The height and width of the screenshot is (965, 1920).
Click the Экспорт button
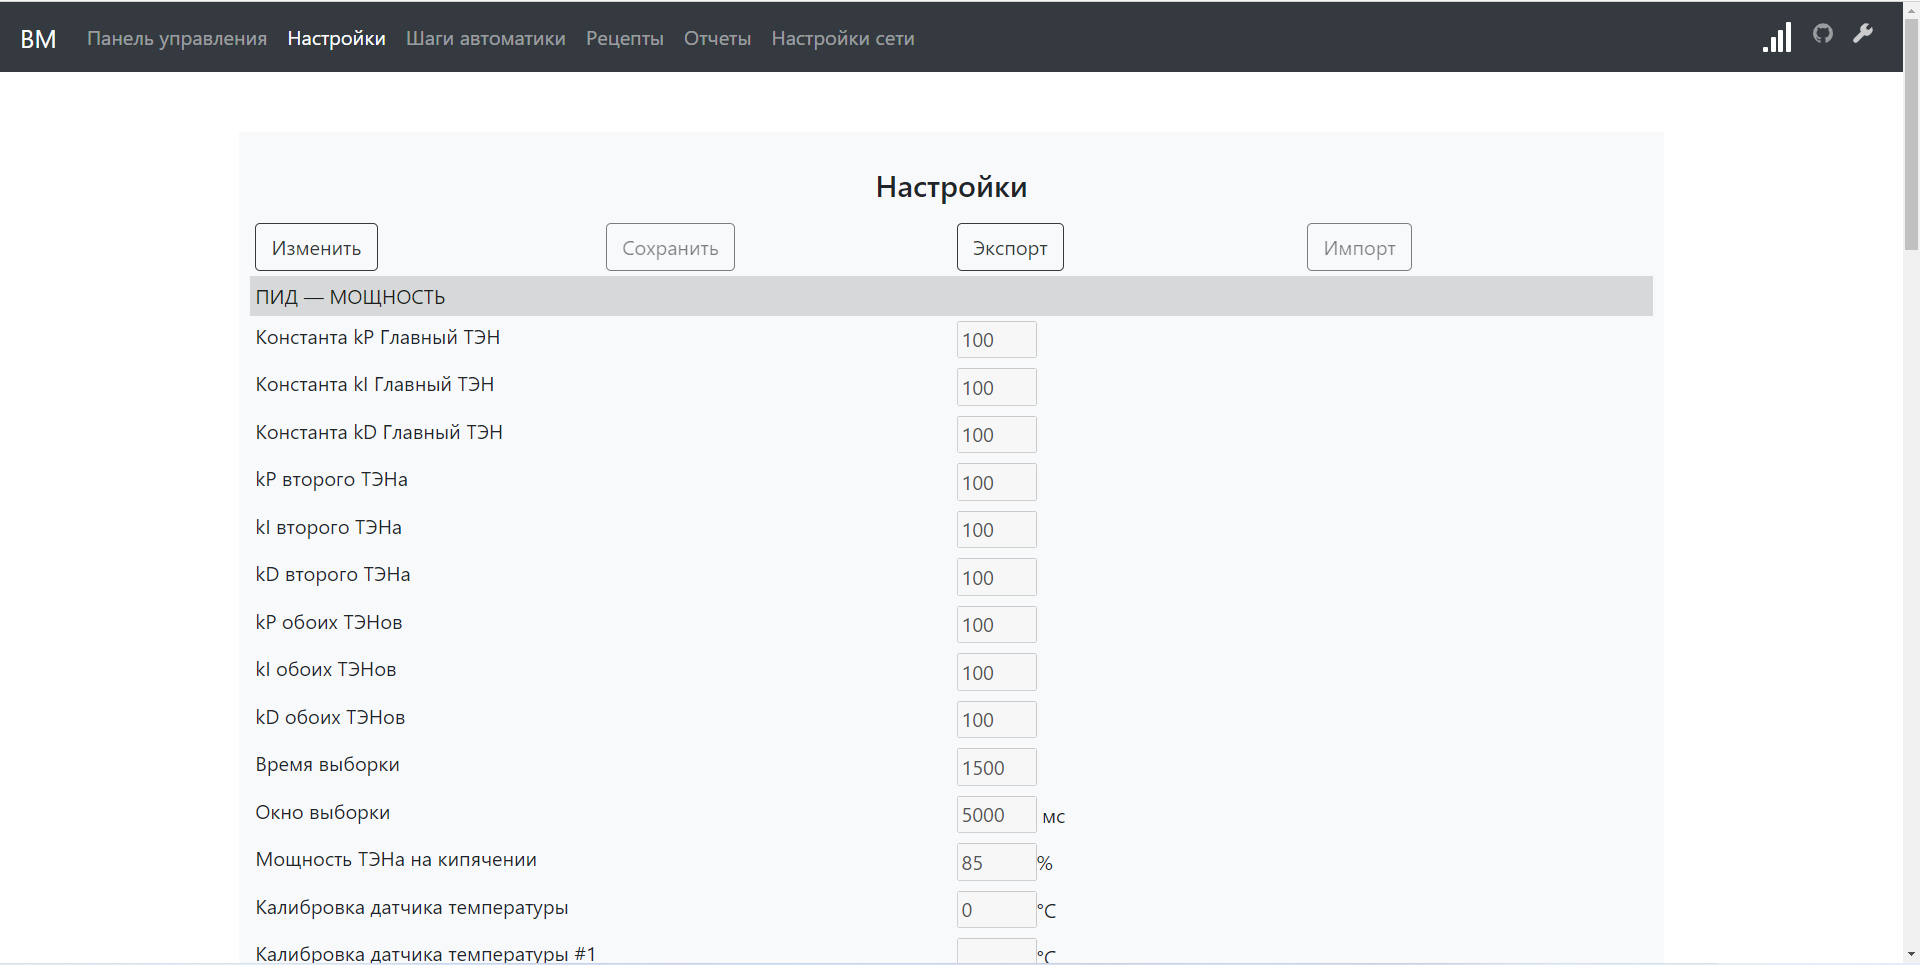1010,247
